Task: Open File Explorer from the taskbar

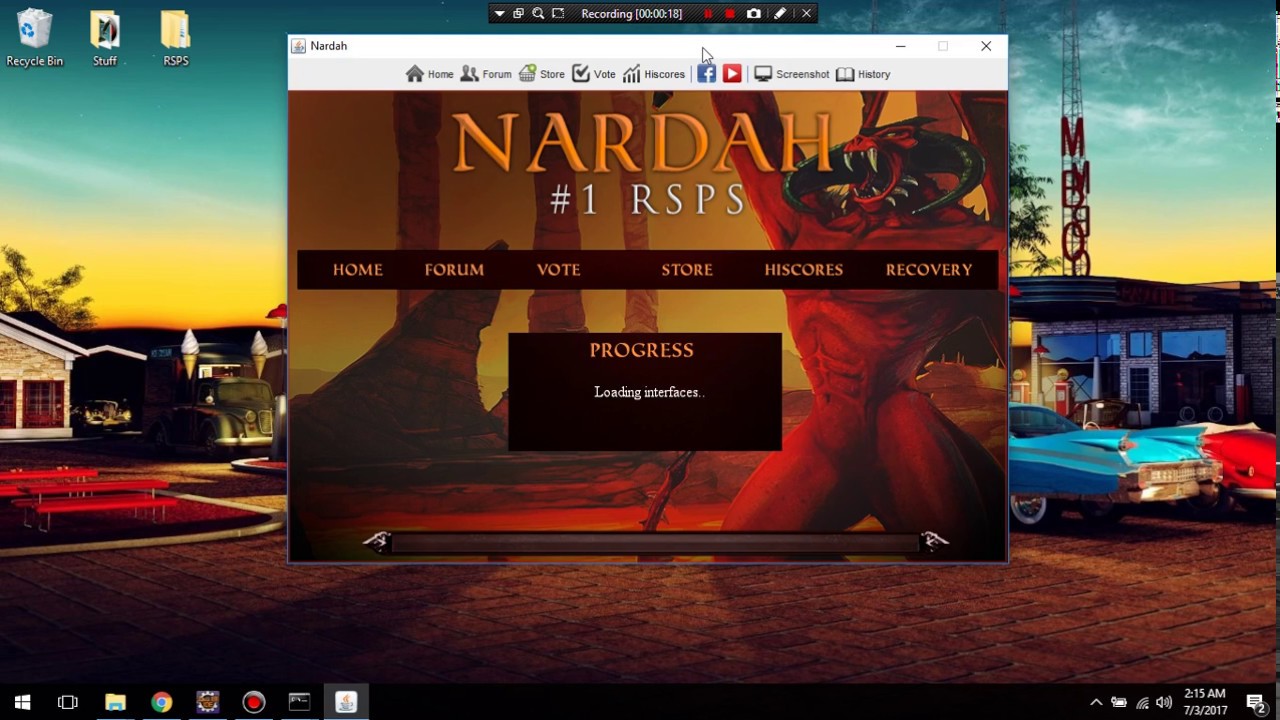Action: pos(115,702)
